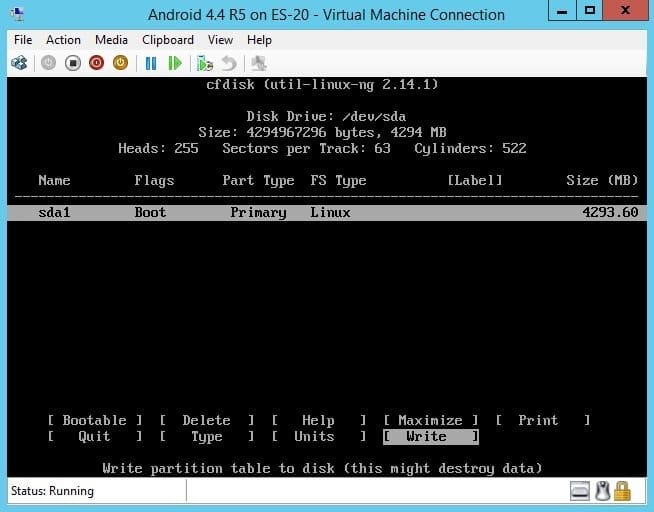Click the Ctrl+Alt+Del toolbar icon
This screenshot has height=512, width=654.
coord(19,63)
